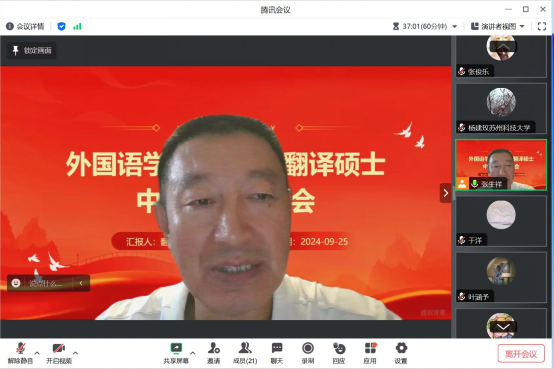Turn on camera with 开启视频
Screen dimensions: 554x369
[x=59, y=353]
